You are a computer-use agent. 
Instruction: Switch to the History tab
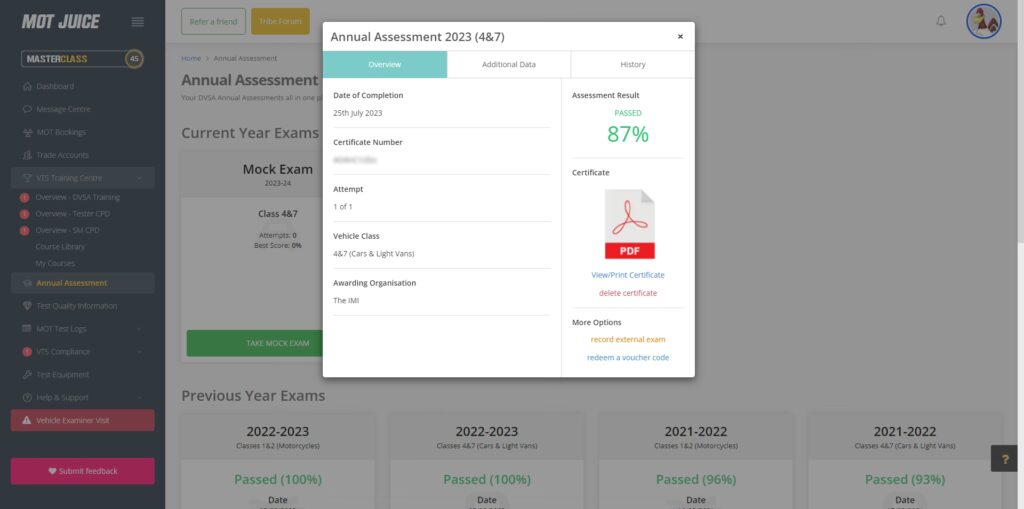click(x=632, y=64)
